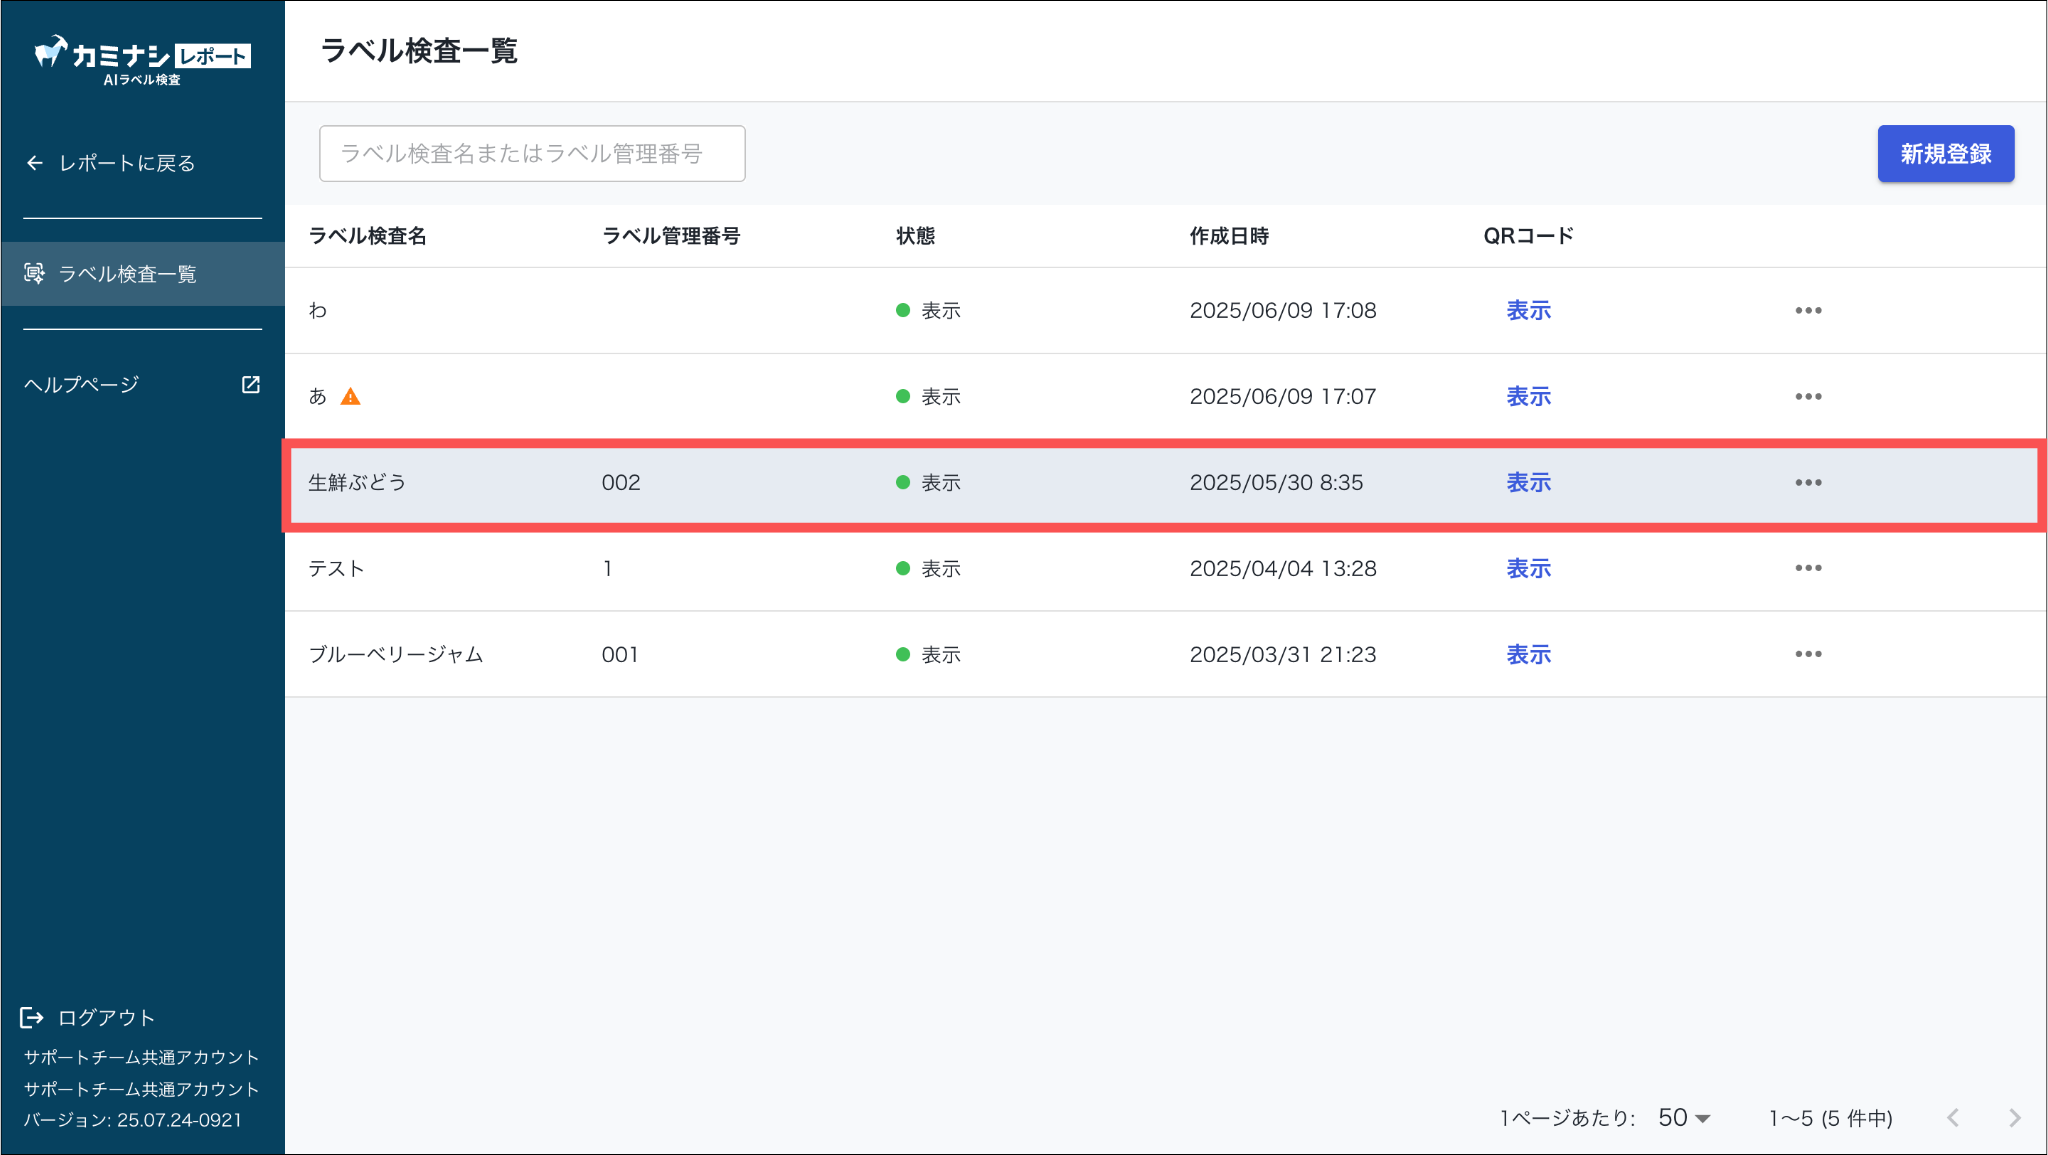Go to previous page with left chevron
2048x1155 pixels.
point(1953,1118)
